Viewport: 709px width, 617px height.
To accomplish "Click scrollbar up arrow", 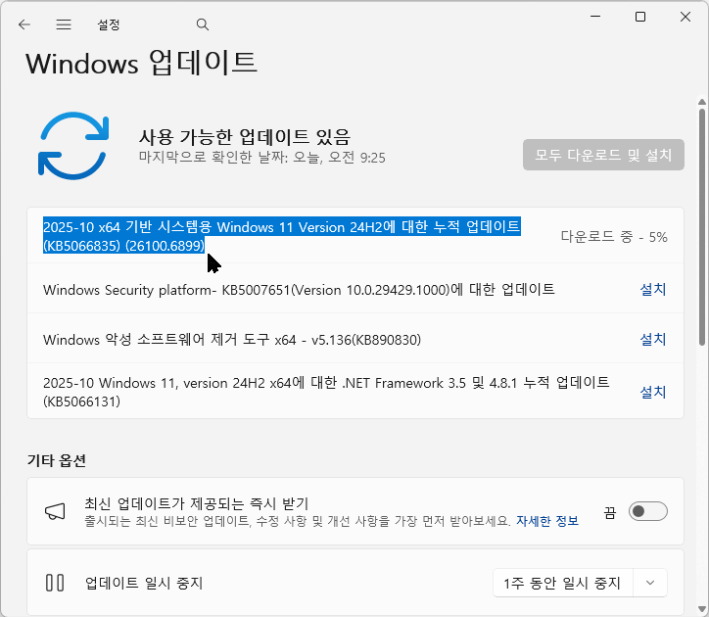I will point(702,102).
